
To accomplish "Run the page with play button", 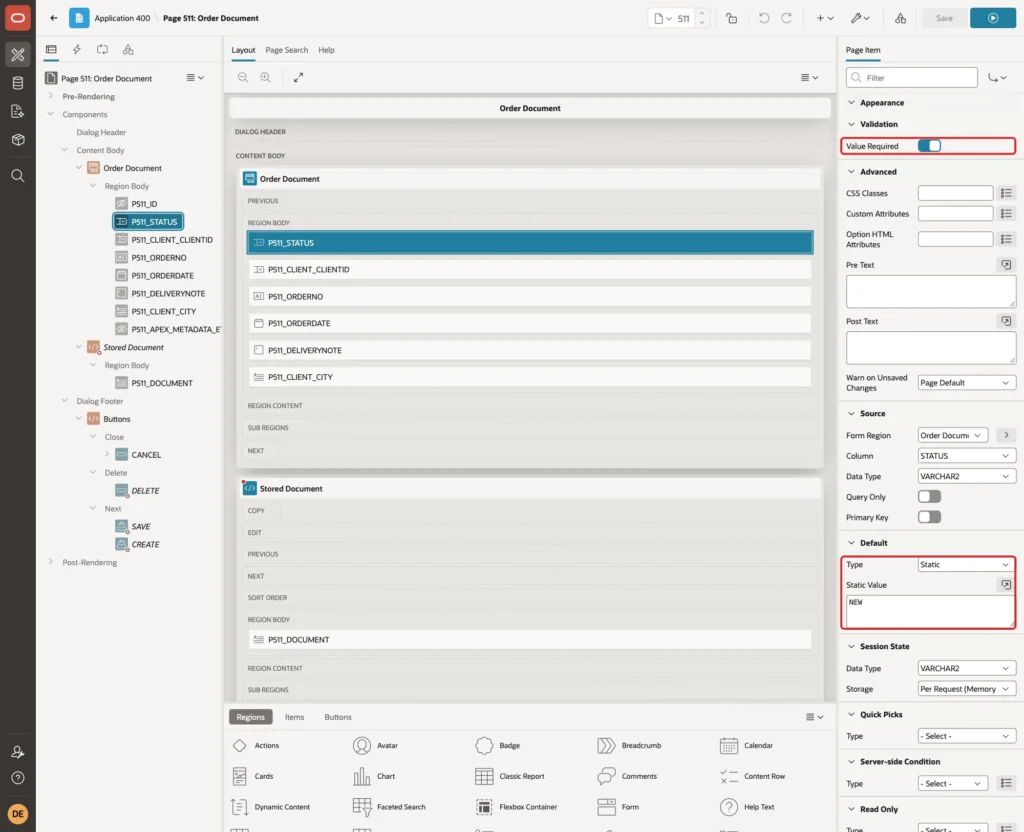I will tap(992, 18).
